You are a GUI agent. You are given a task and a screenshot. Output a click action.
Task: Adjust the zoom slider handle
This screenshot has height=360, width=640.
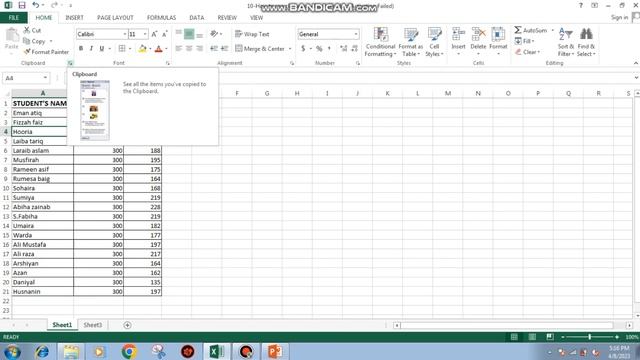tap(589, 337)
